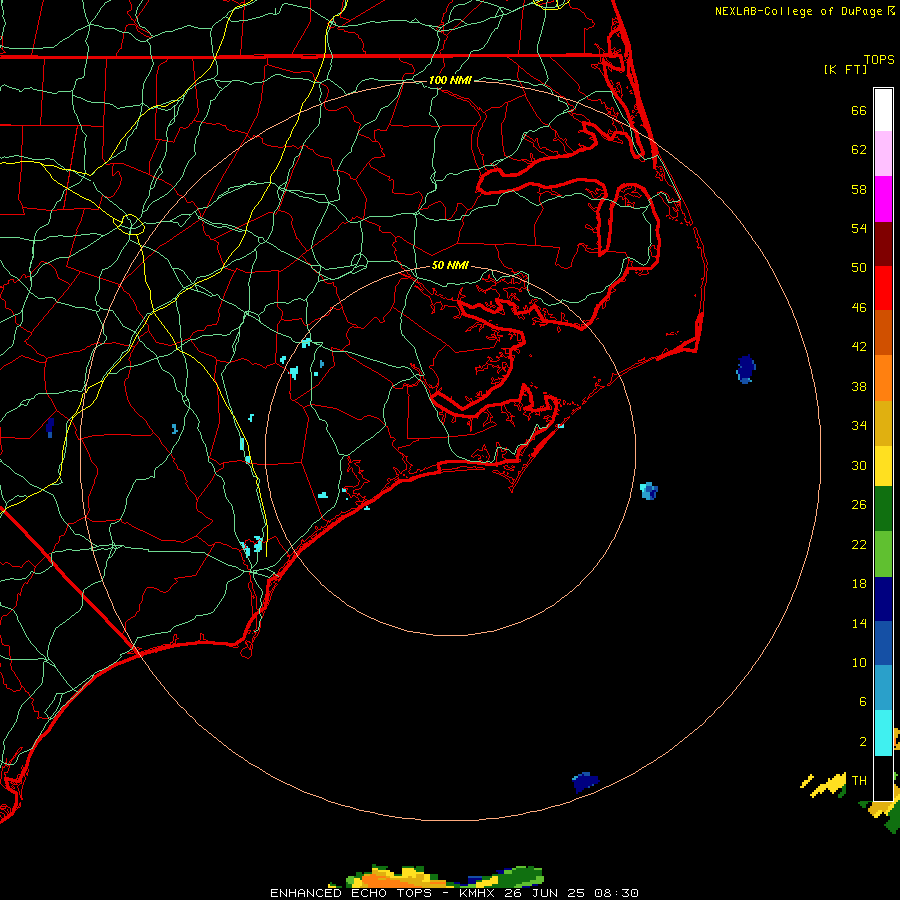Pick the white swatch in the legend

[883, 110]
